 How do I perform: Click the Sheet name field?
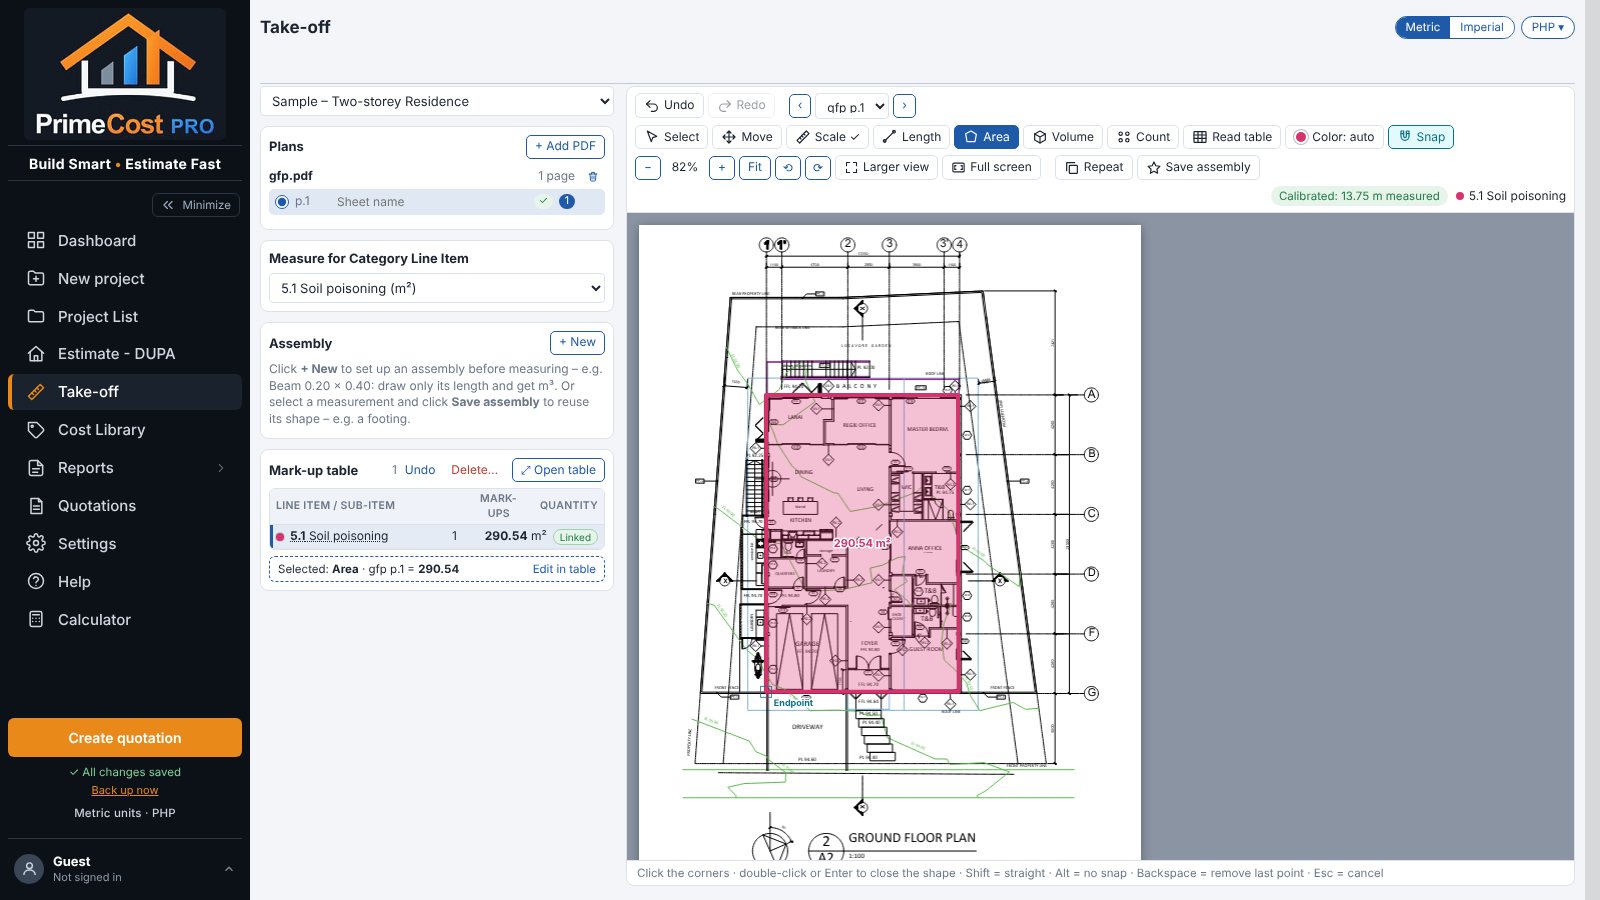(430, 202)
